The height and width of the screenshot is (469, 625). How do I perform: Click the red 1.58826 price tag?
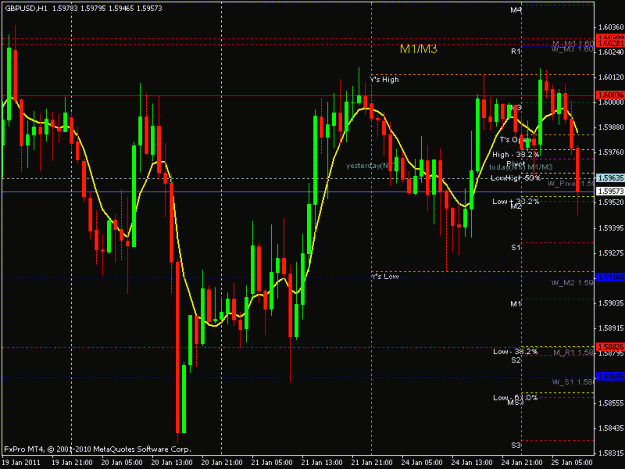click(610, 347)
